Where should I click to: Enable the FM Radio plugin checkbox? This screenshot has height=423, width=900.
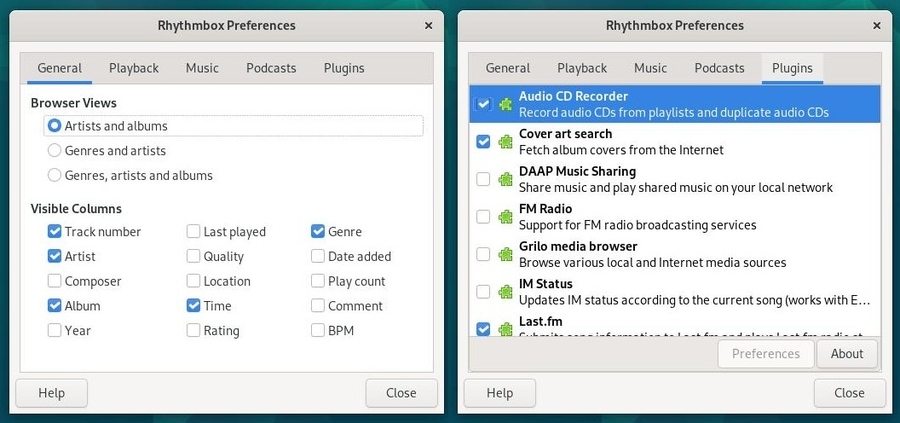tap(483, 216)
